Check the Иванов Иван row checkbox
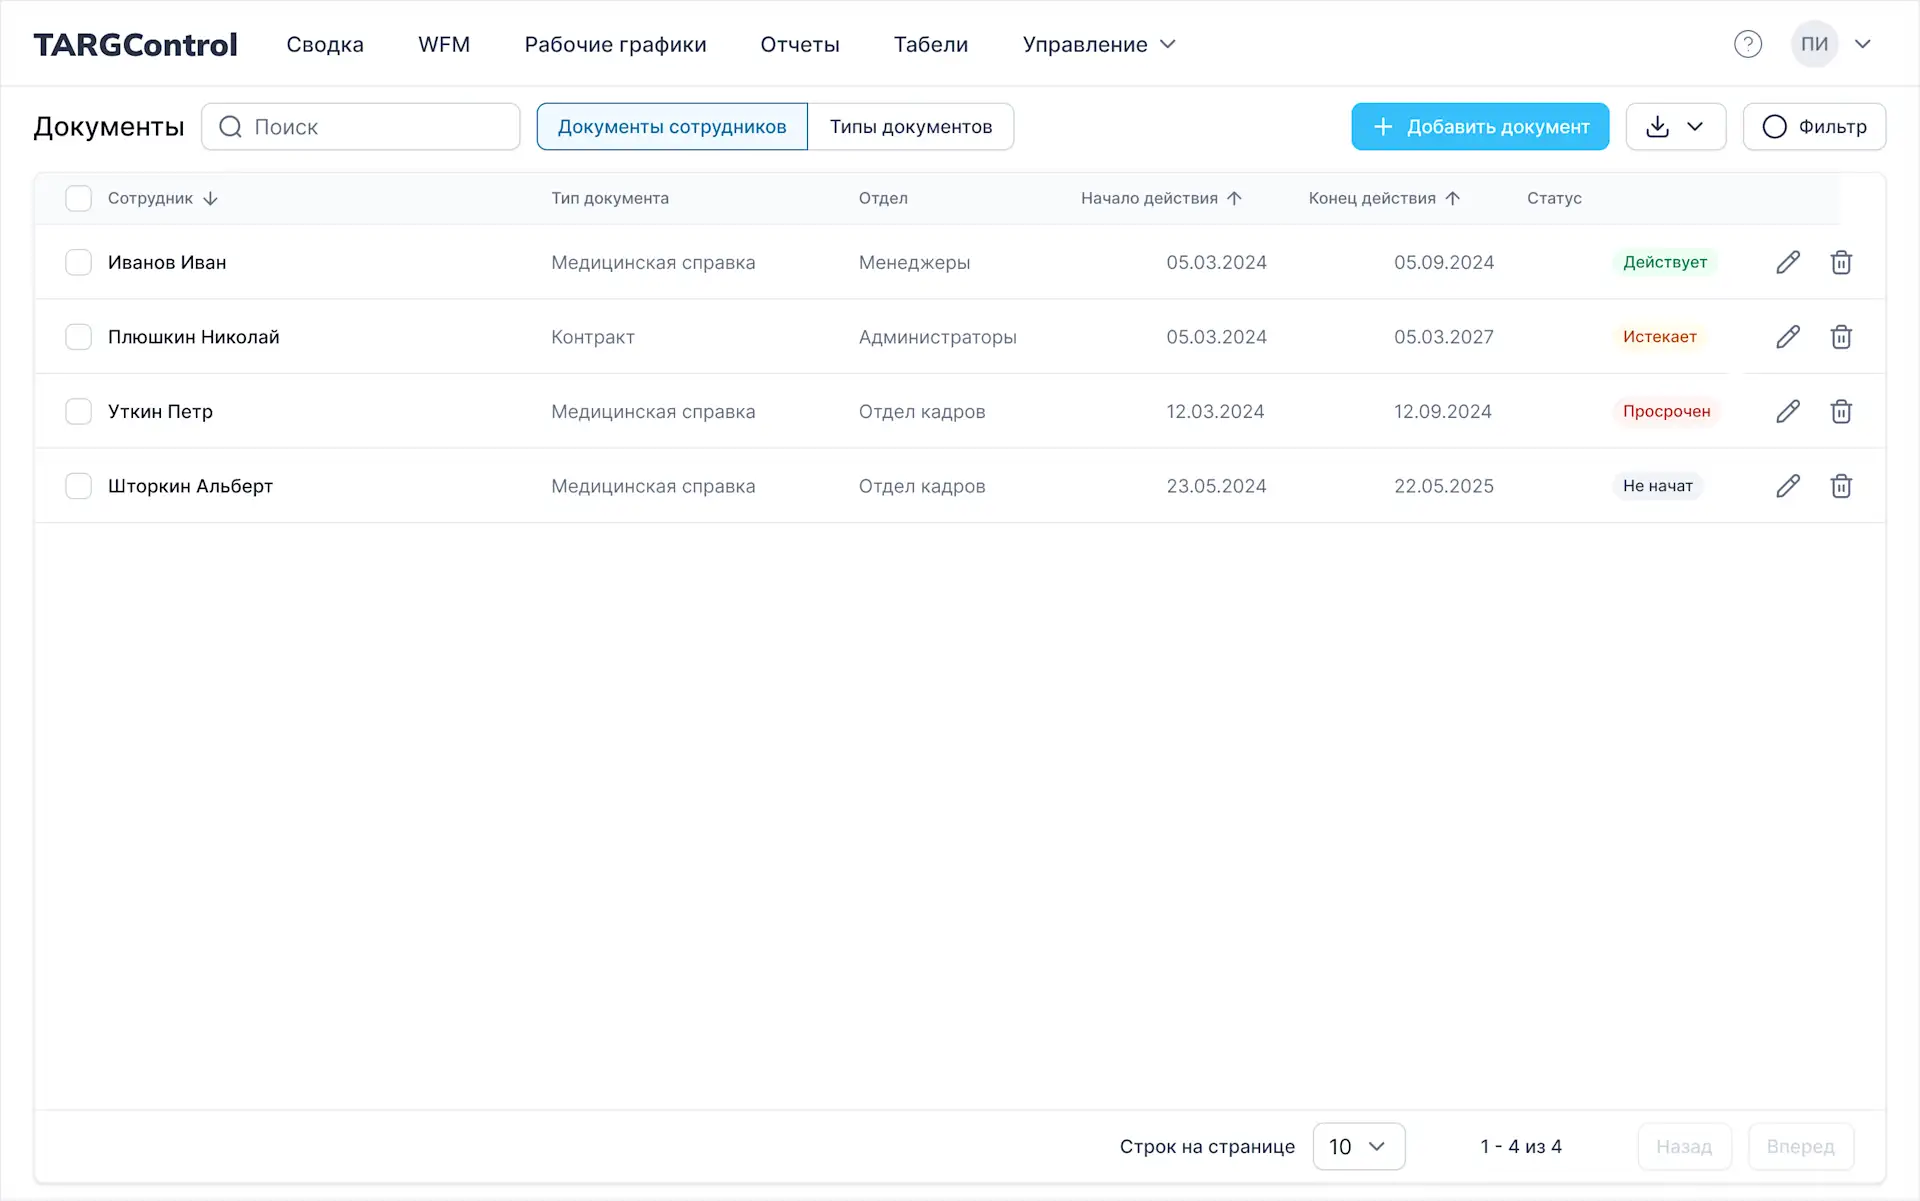This screenshot has width=1920, height=1201. (78, 262)
